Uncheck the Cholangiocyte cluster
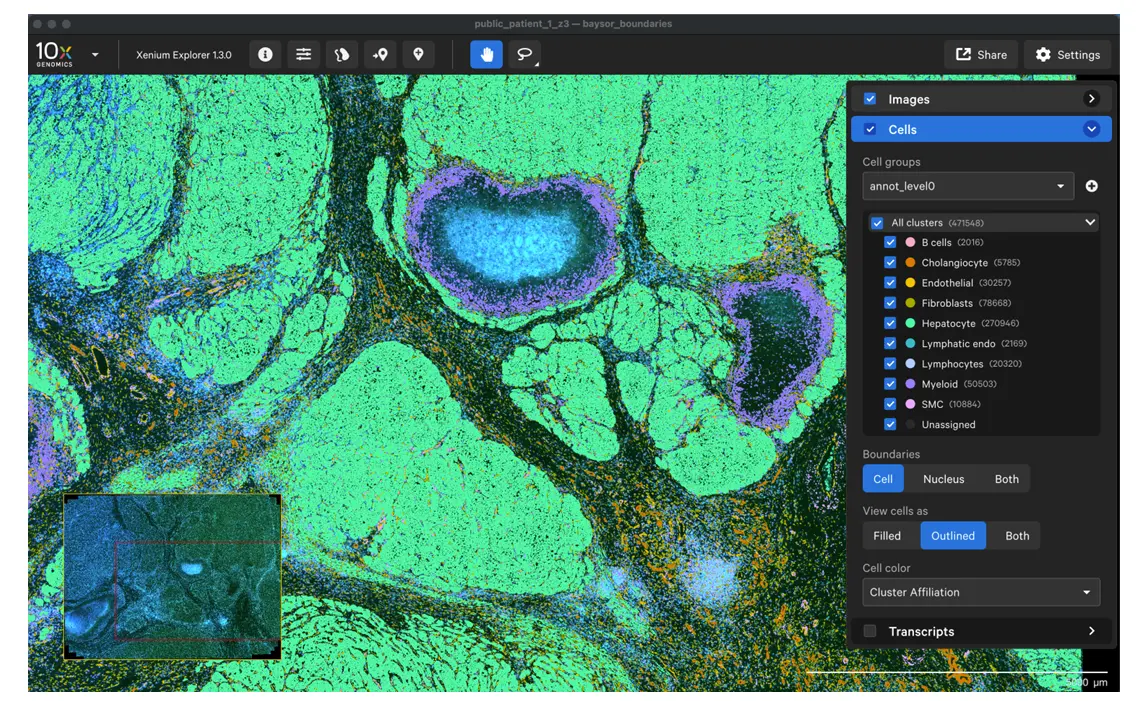1136x701 pixels. tap(890, 263)
